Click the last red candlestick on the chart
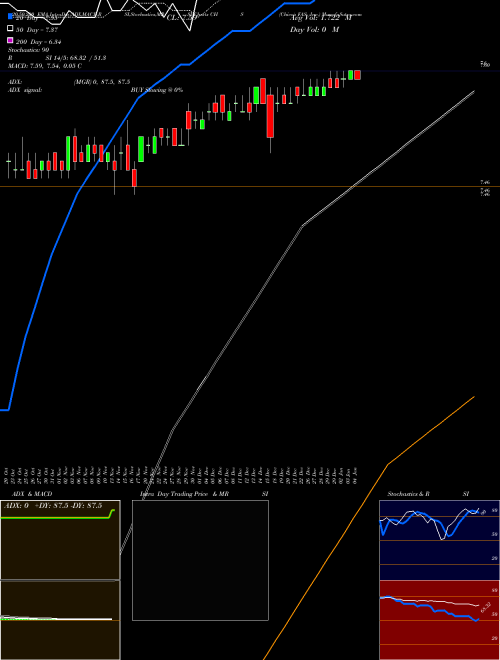The height and width of the screenshot is (660, 500). [x=358, y=75]
